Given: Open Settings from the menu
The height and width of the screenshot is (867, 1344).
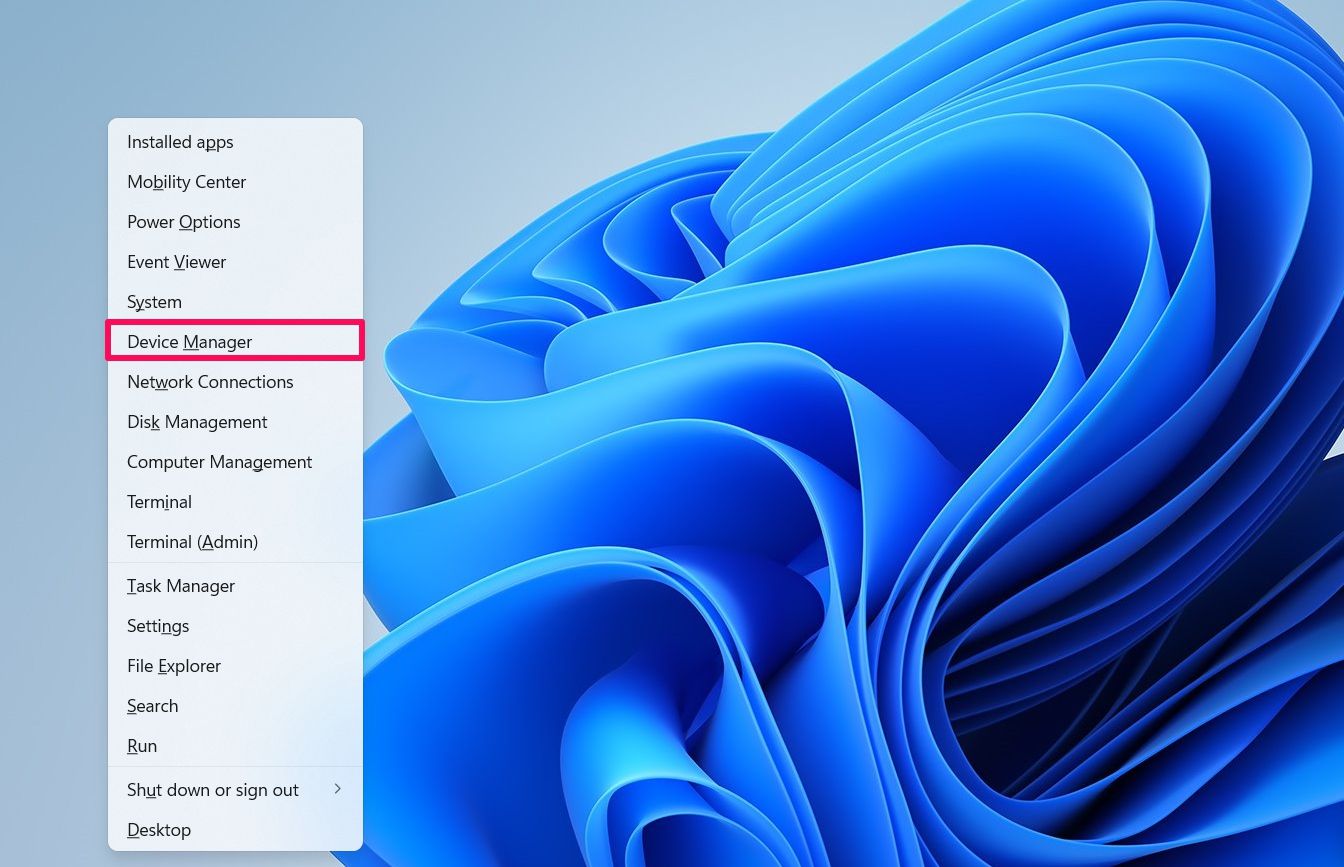Looking at the screenshot, I should pyautogui.click(x=158, y=625).
